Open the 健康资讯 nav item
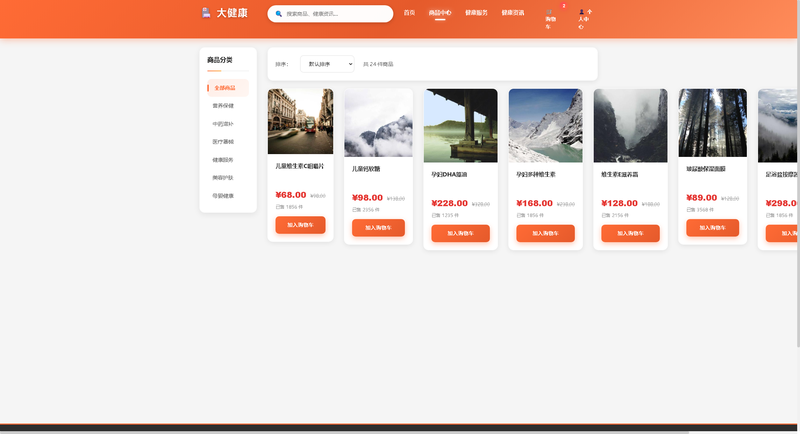 pyautogui.click(x=513, y=13)
